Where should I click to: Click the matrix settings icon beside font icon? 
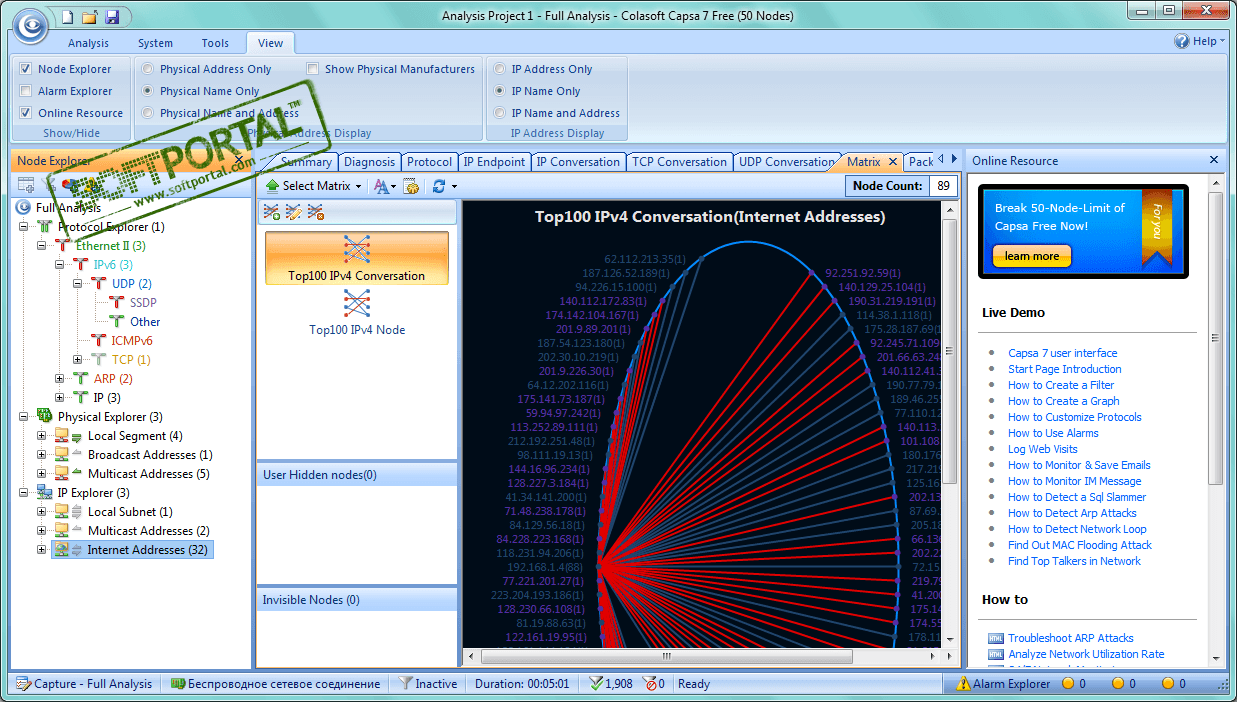pos(411,186)
